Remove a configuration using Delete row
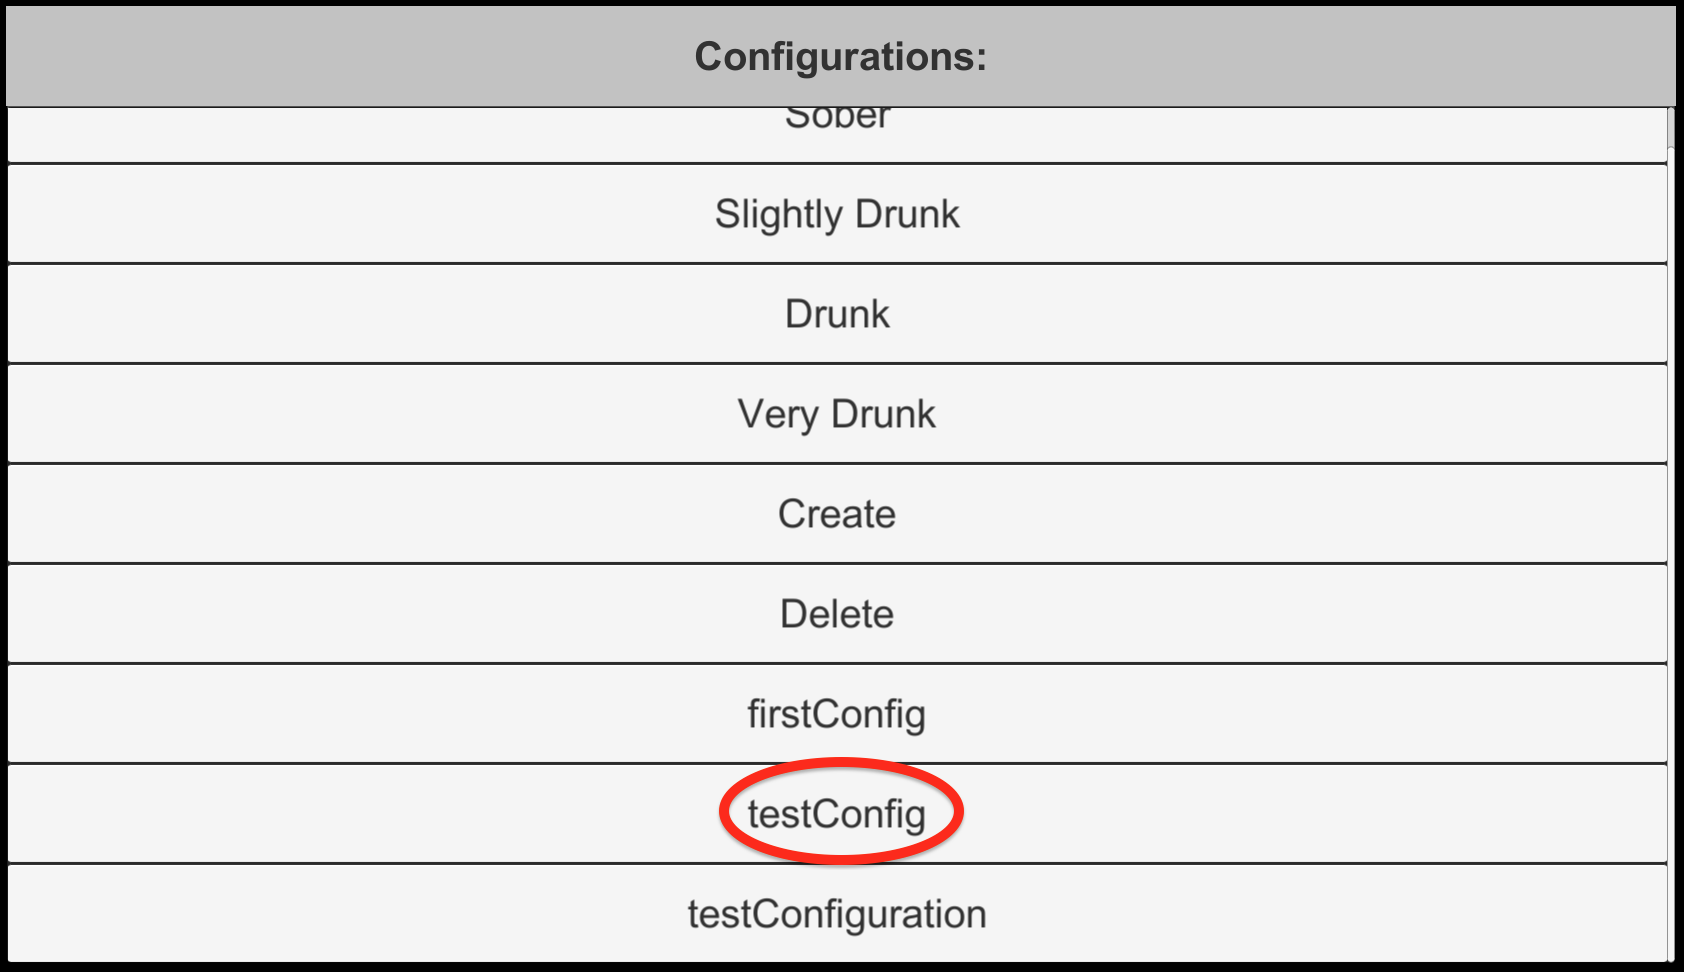The image size is (1684, 972). pyautogui.click(x=837, y=614)
